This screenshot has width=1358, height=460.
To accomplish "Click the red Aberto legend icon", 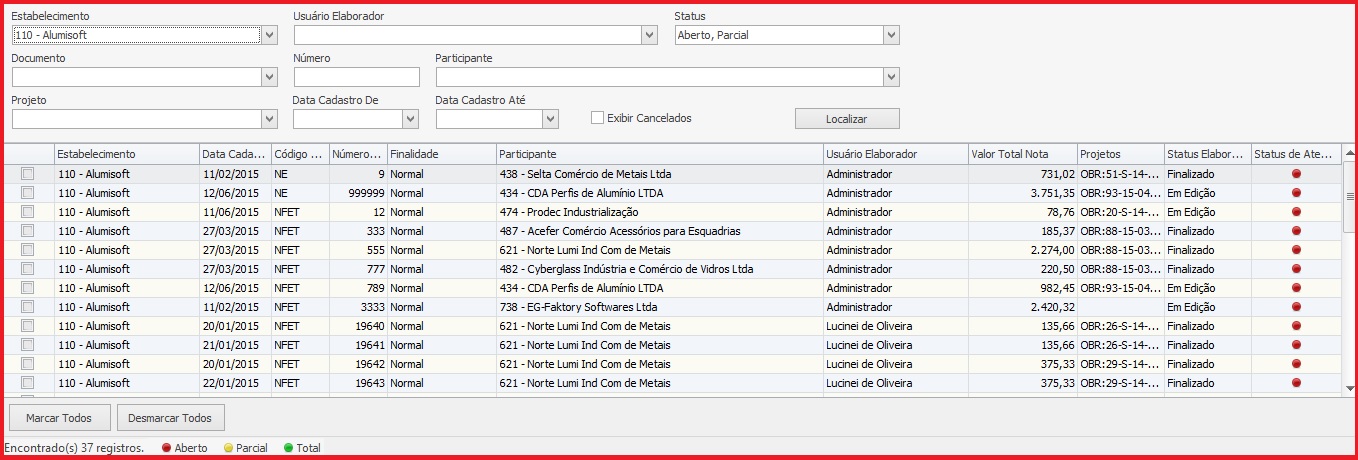I will (166, 448).
